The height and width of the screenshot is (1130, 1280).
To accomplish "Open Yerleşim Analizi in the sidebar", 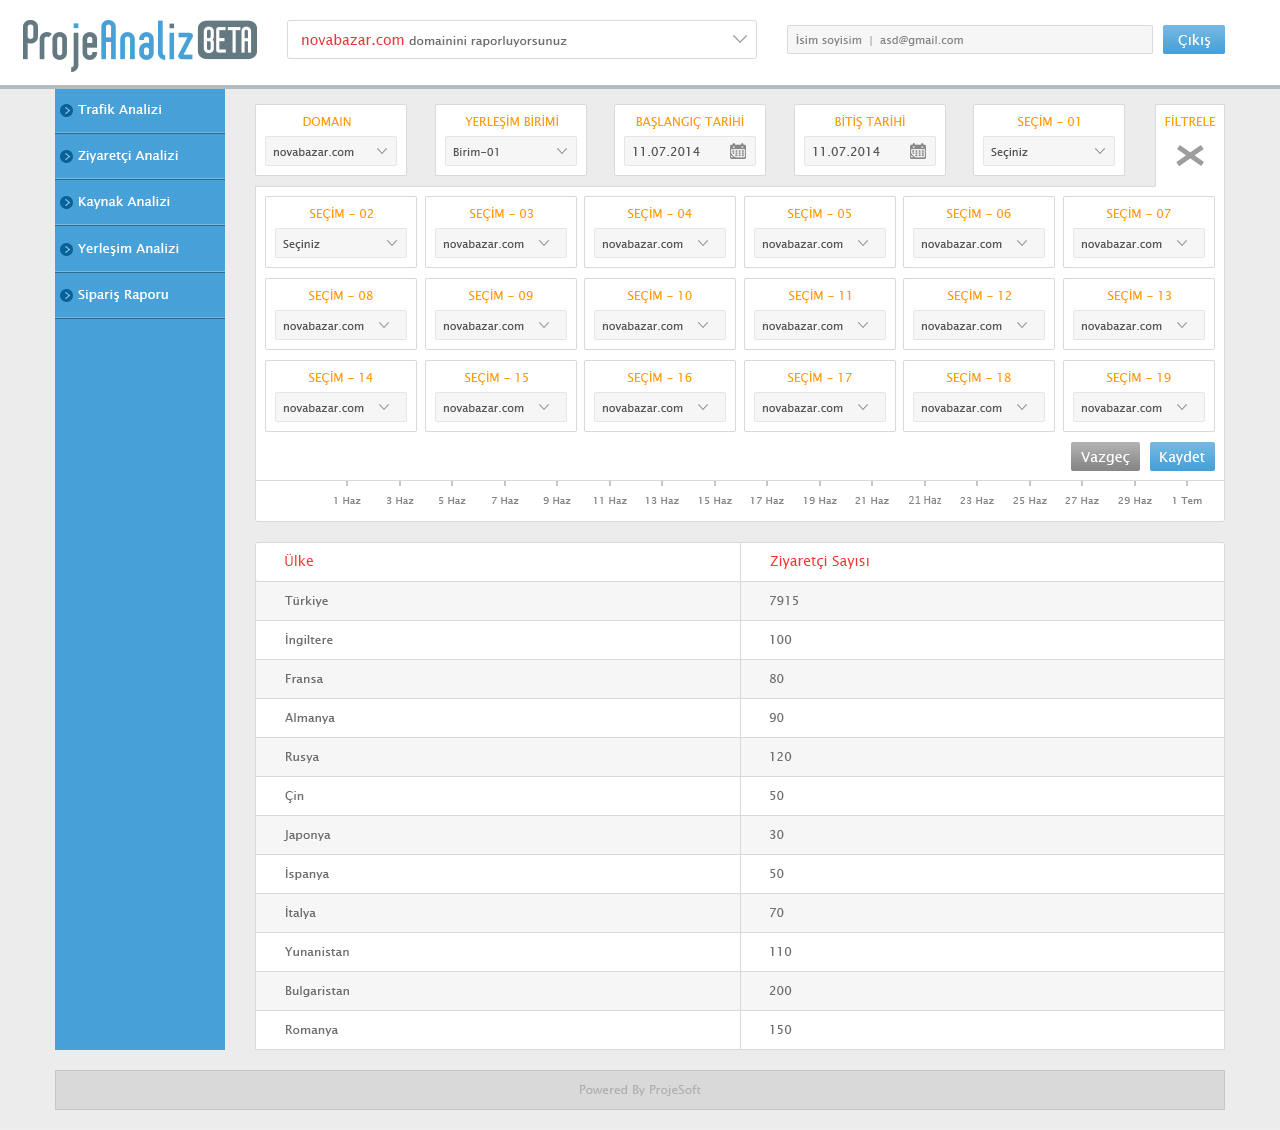I will [128, 249].
